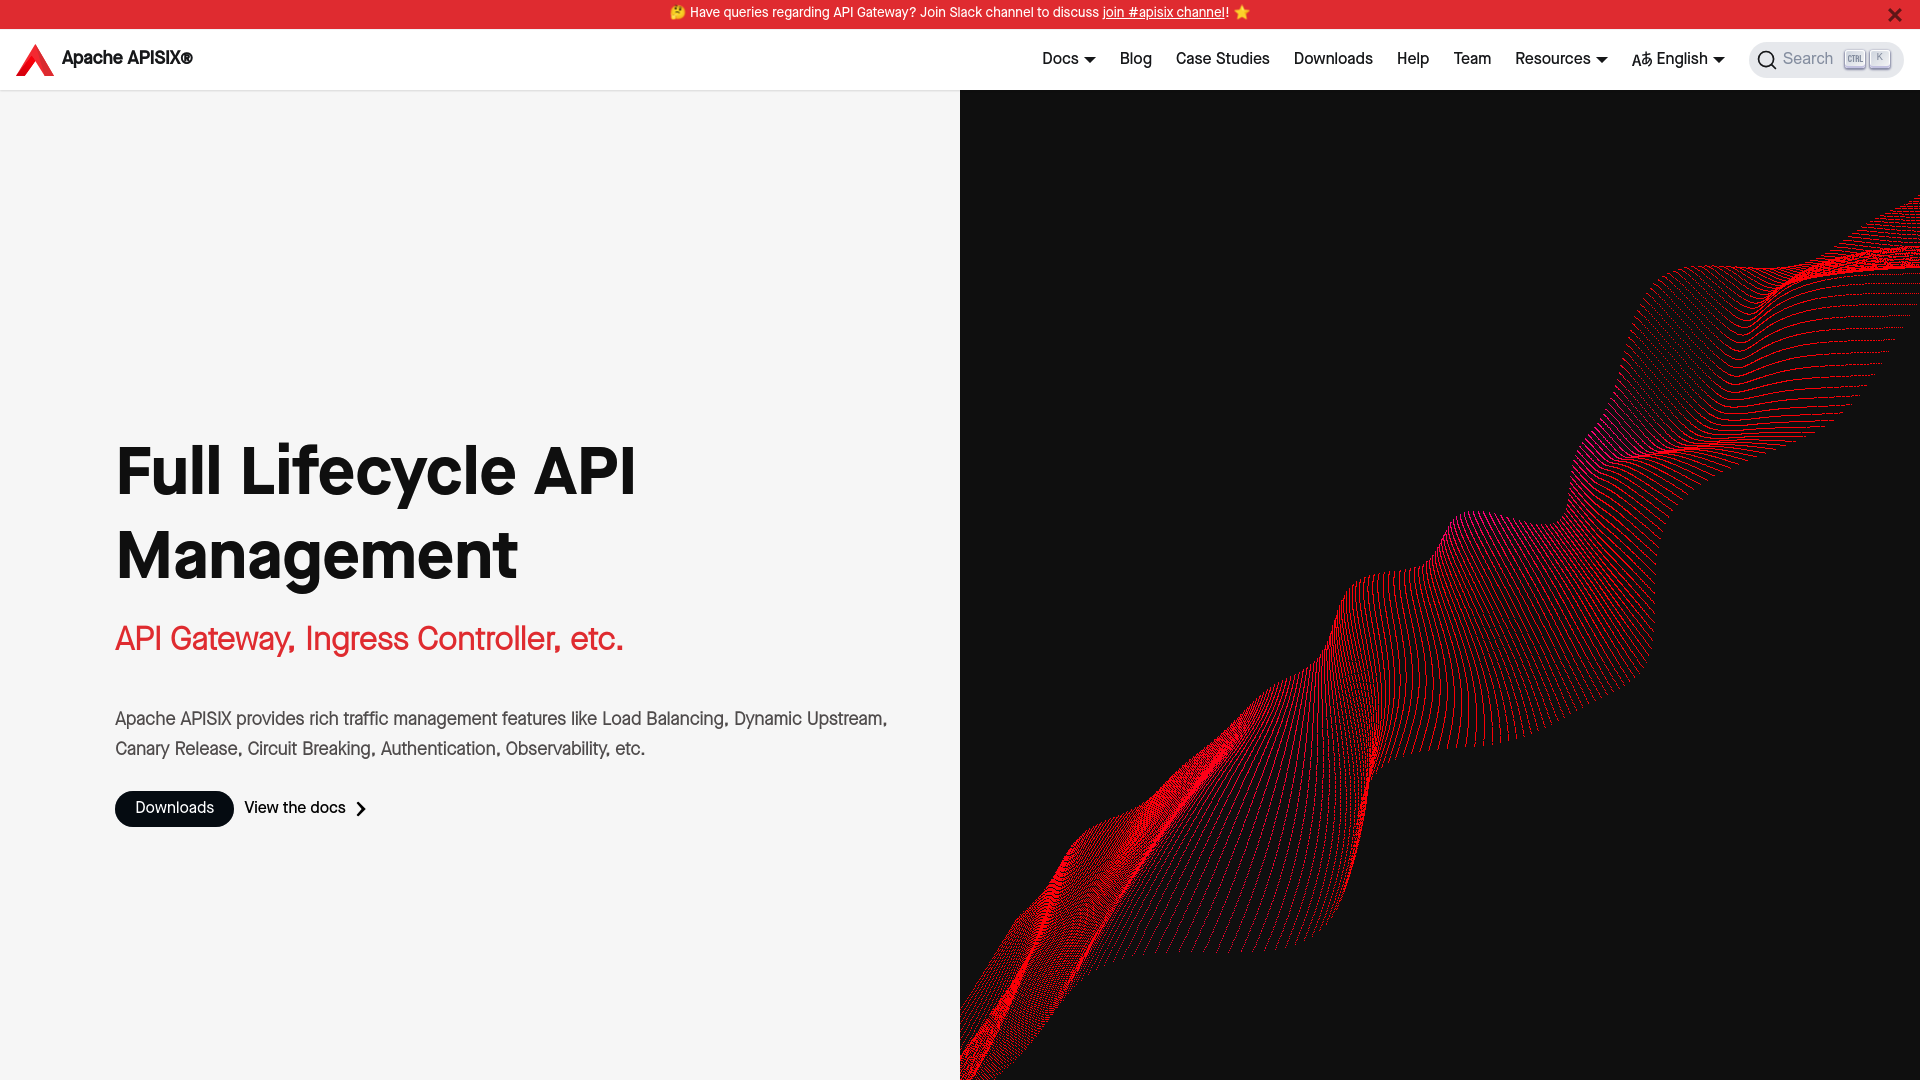Image resolution: width=1920 pixels, height=1080 pixels.
Task: Click the Full Lifecycle API Management heading
Action: 376,514
